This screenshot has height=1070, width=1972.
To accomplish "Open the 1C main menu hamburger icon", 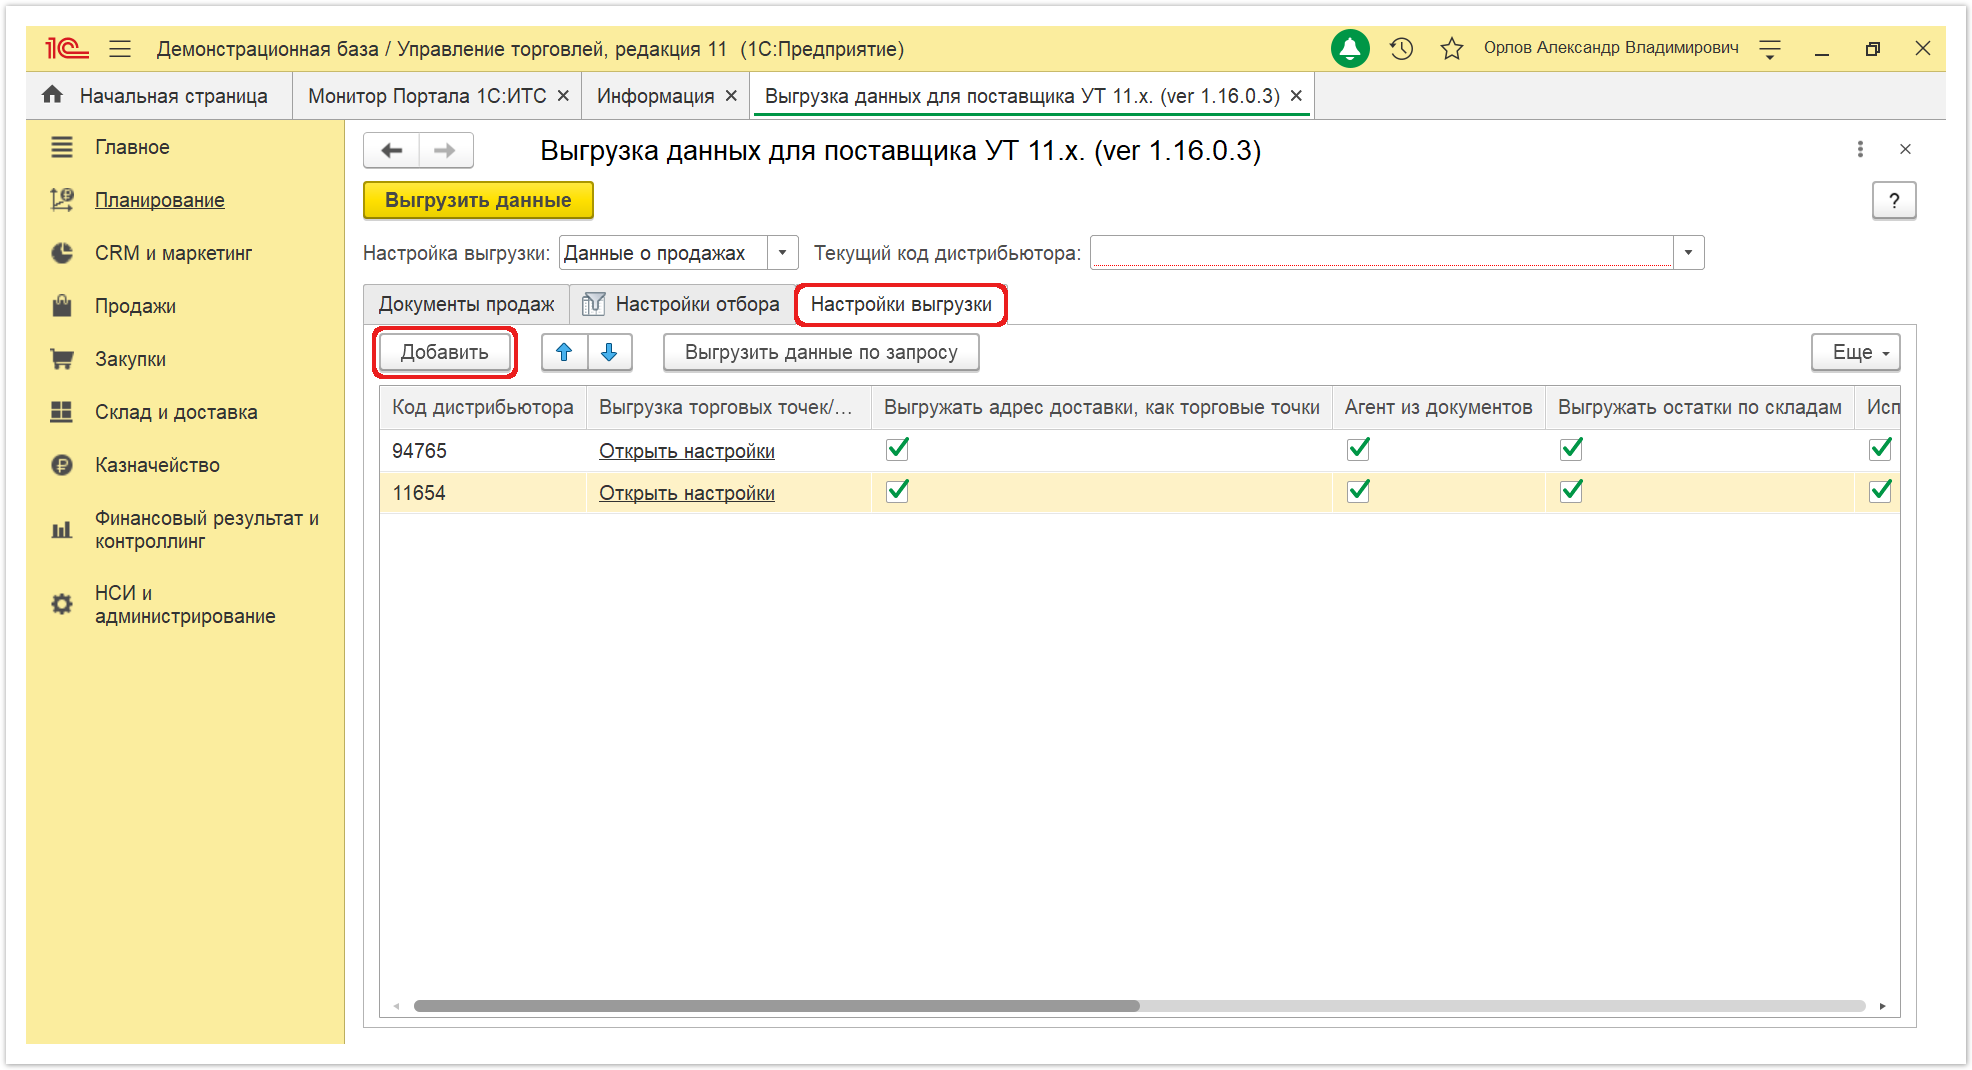I will [120, 48].
